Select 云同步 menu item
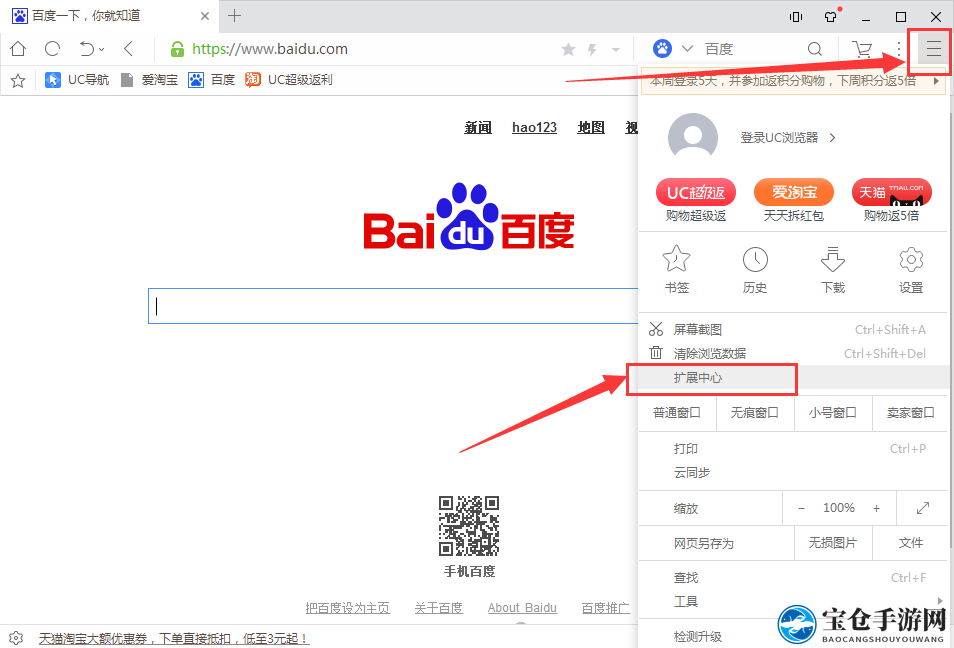954x648 pixels. click(793, 473)
